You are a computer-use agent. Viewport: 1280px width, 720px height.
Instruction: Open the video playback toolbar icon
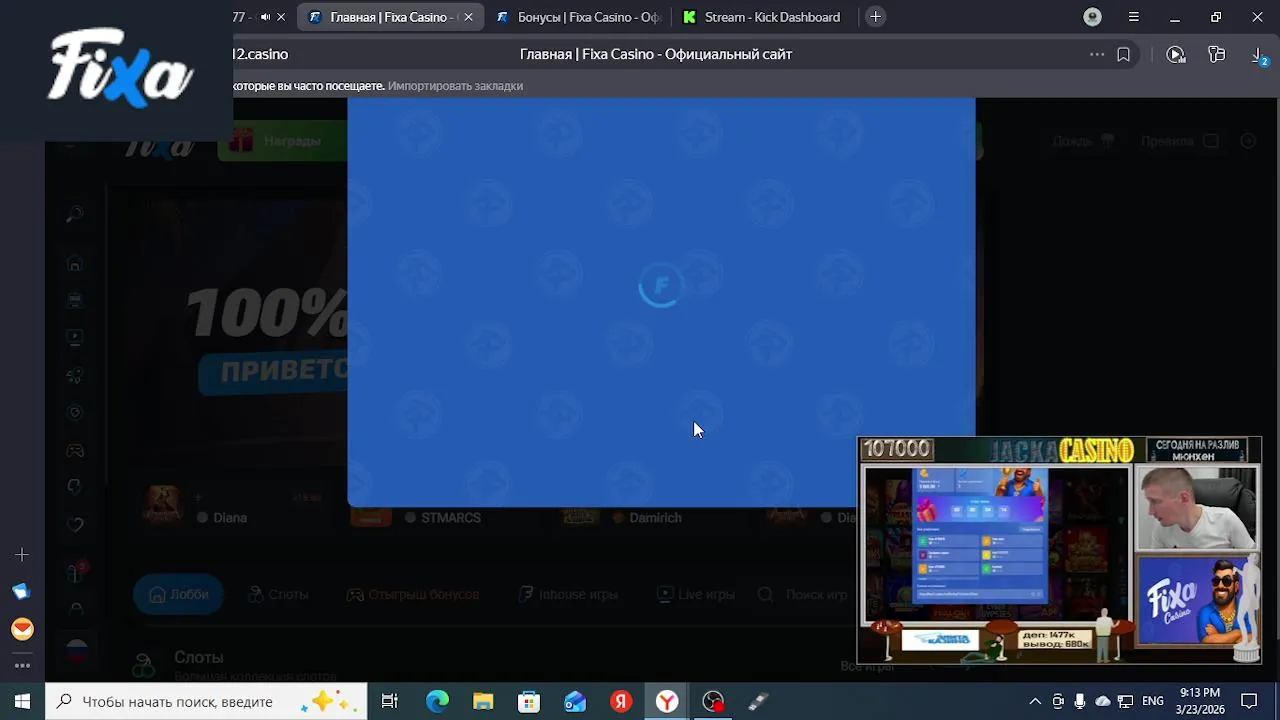pos(1176,54)
